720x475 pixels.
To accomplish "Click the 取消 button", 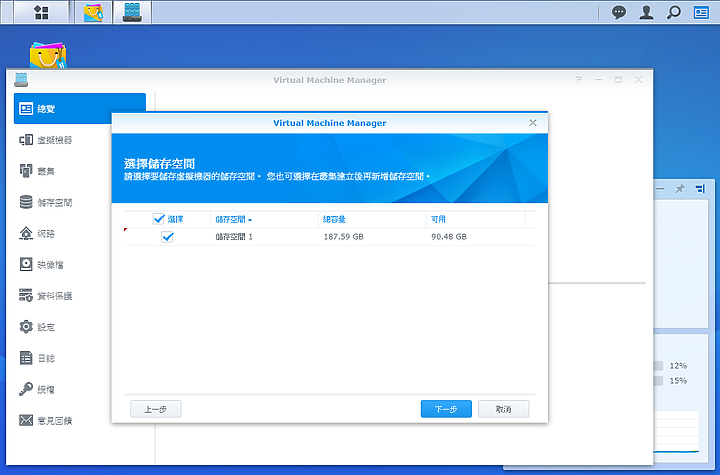I will pyautogui.click(x=503, y=409).
